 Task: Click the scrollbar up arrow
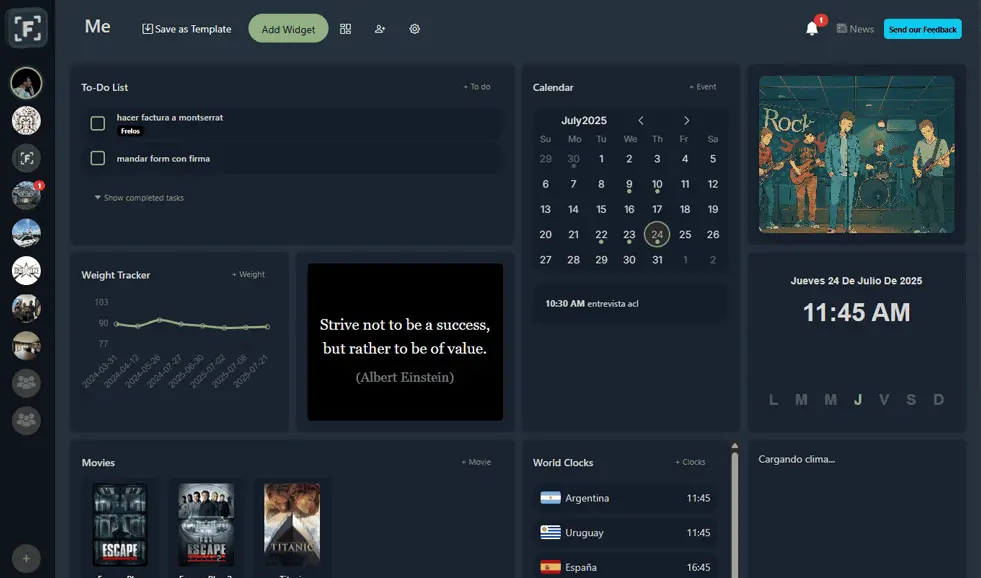coord(734,446)
